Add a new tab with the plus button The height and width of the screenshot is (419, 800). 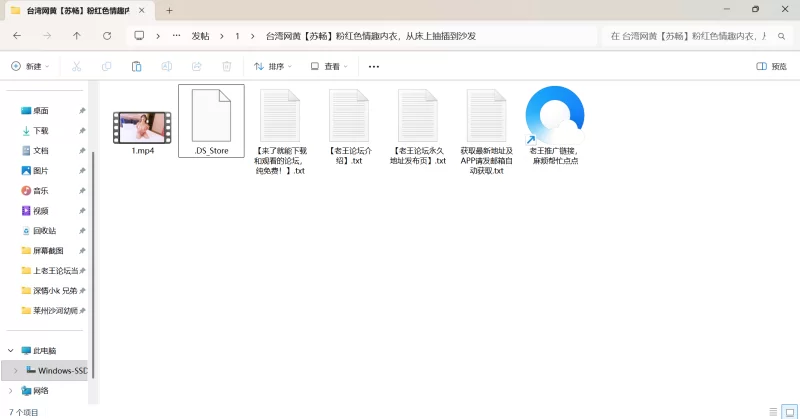(x=169, y=10)
